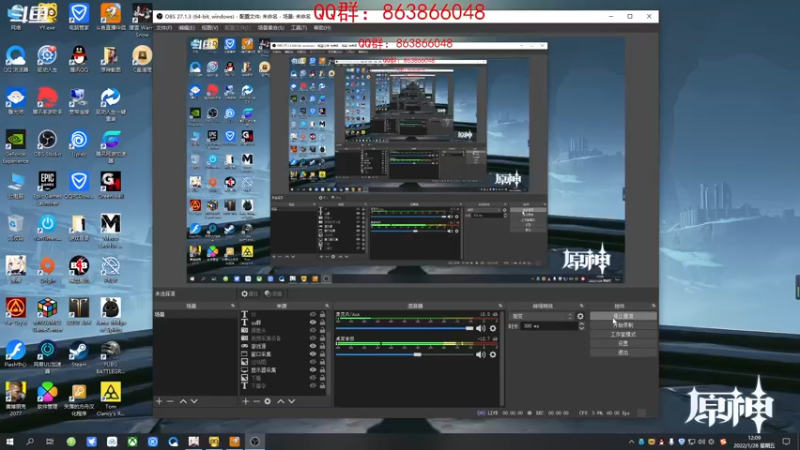Screen dimensions: 800x450
Task: Open the 场景集合(S) menu in OBS
Action: tap(270, 28)
